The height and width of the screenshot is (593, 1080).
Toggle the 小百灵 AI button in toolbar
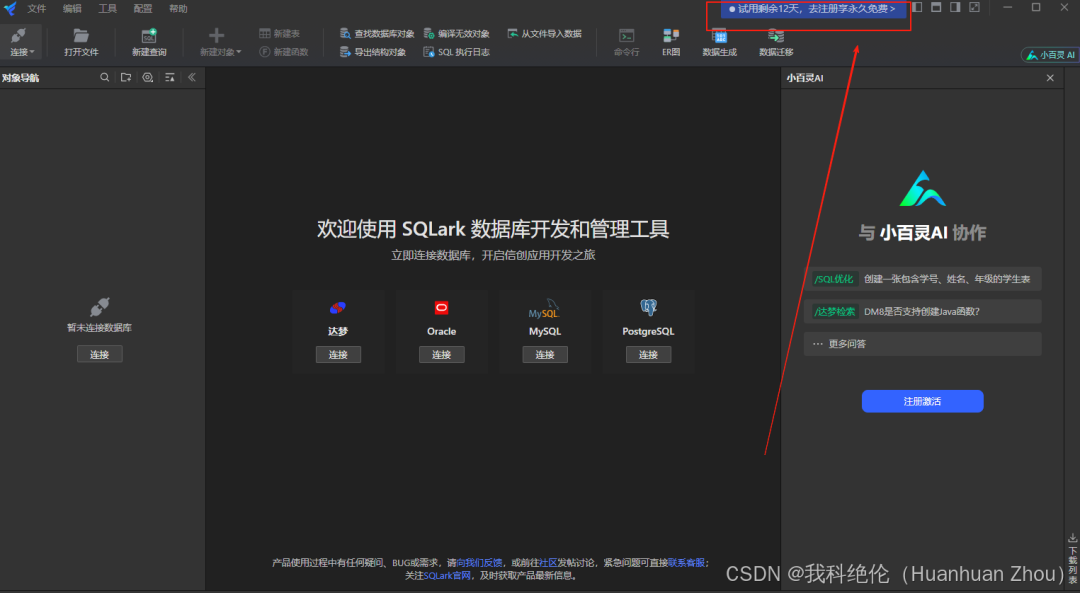pos(1050,55)
